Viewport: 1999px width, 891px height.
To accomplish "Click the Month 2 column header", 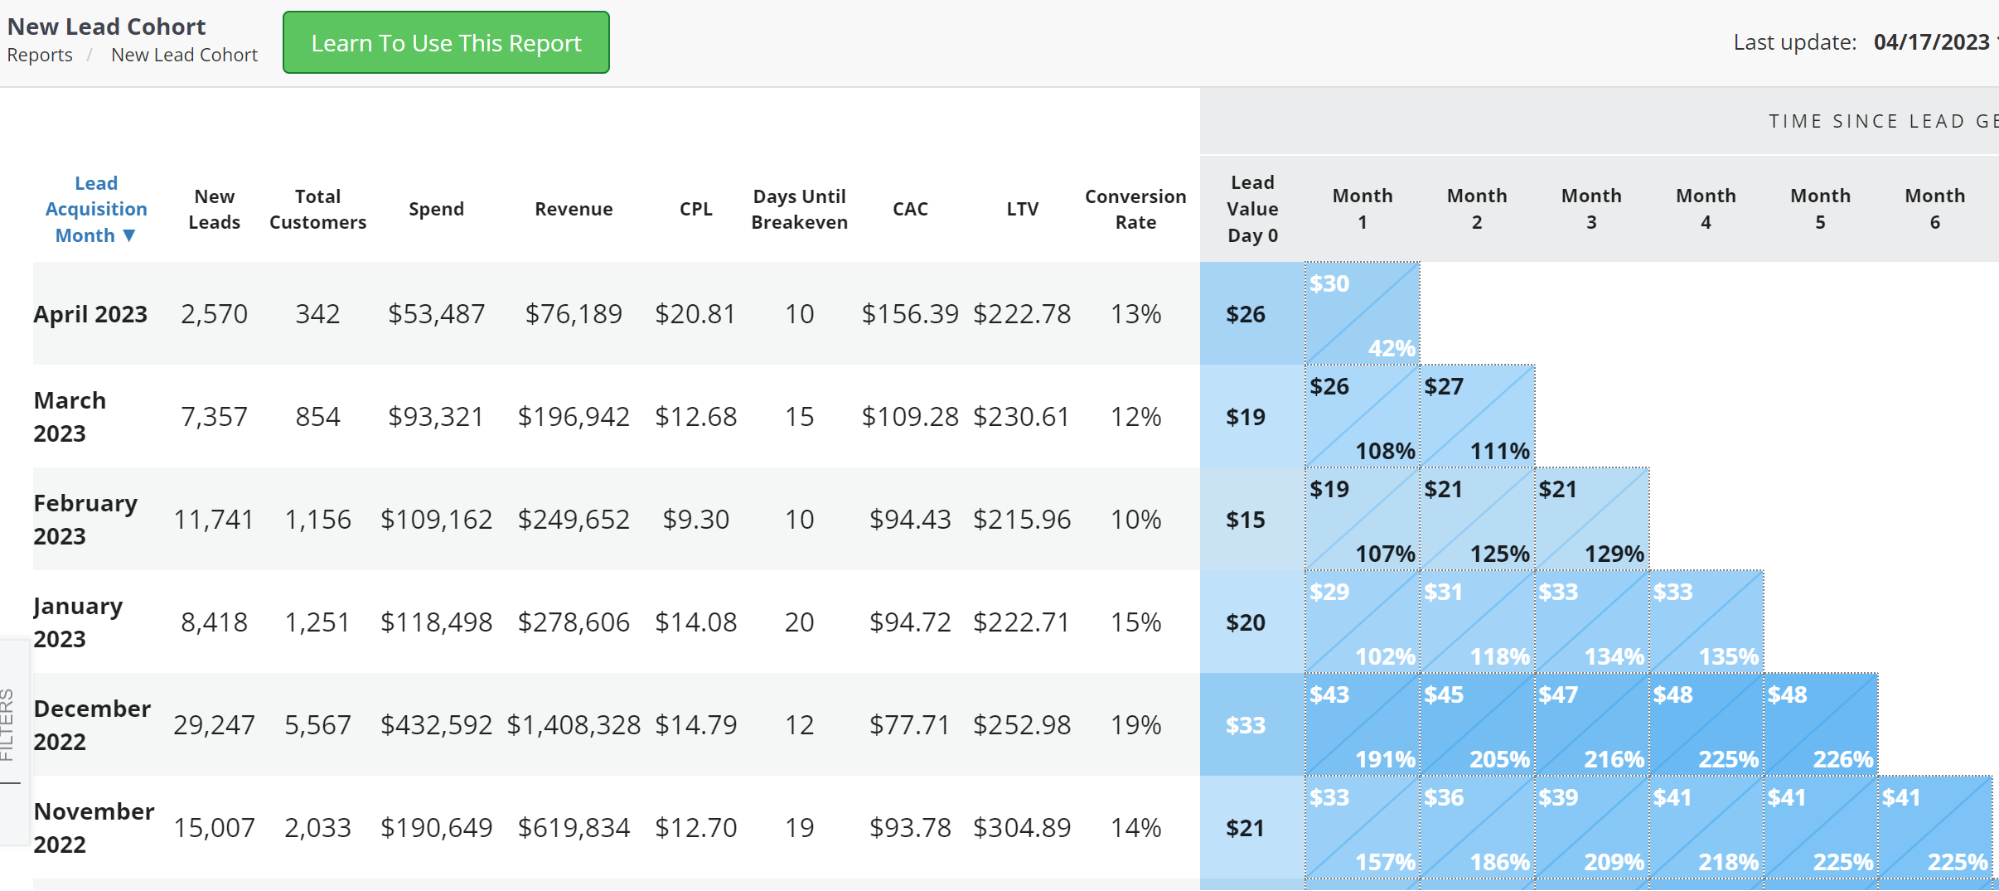I will coord(1477,209).
